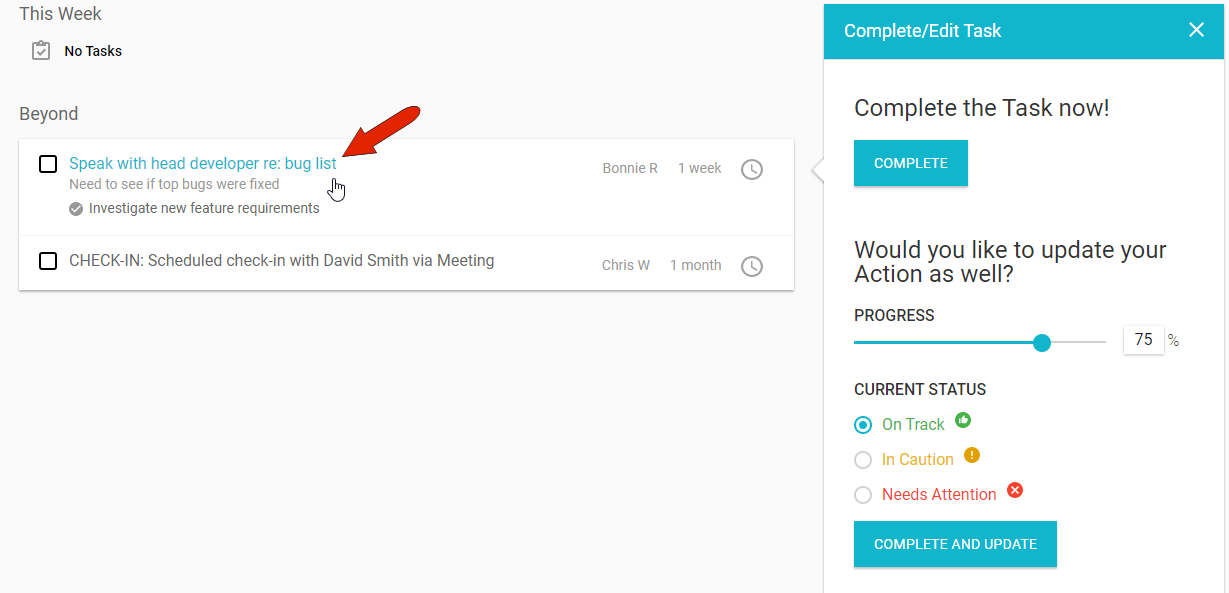Check the CHECK-IN task checkbox

pyautogui.click(x=48, y=261)
